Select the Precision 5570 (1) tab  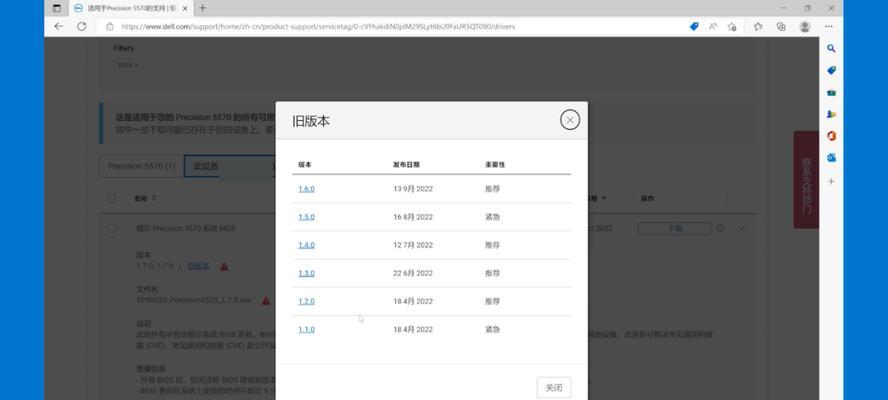pos(141,167)
